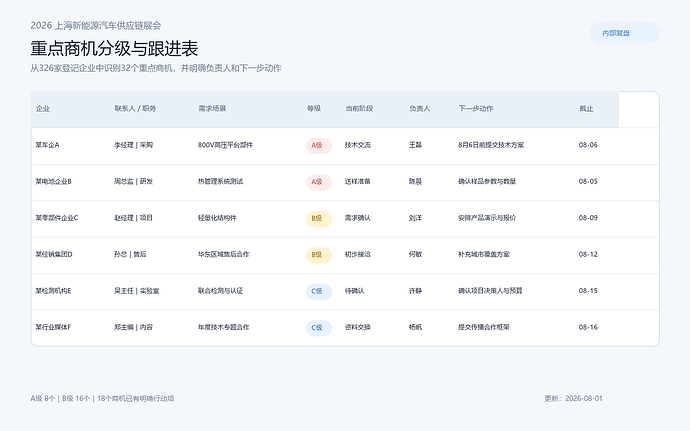Click the 等级 column header
The image size is (690, 431).
314,108
